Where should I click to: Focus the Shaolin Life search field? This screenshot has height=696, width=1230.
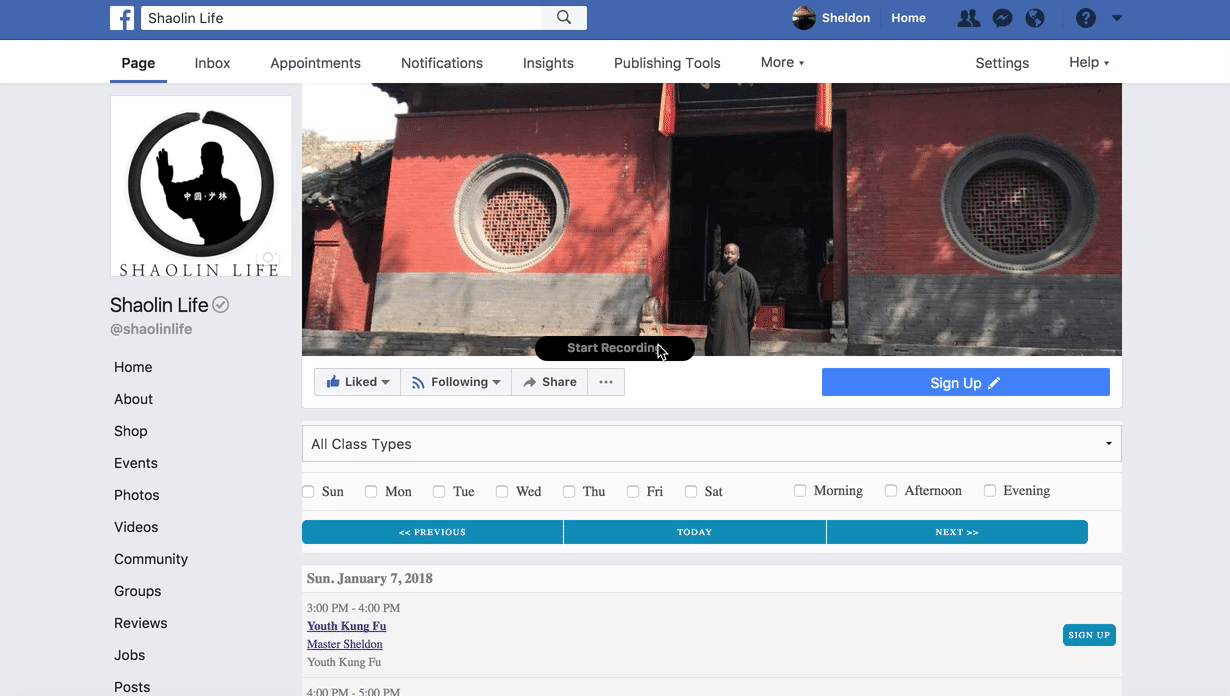click(x=340, y=18)
